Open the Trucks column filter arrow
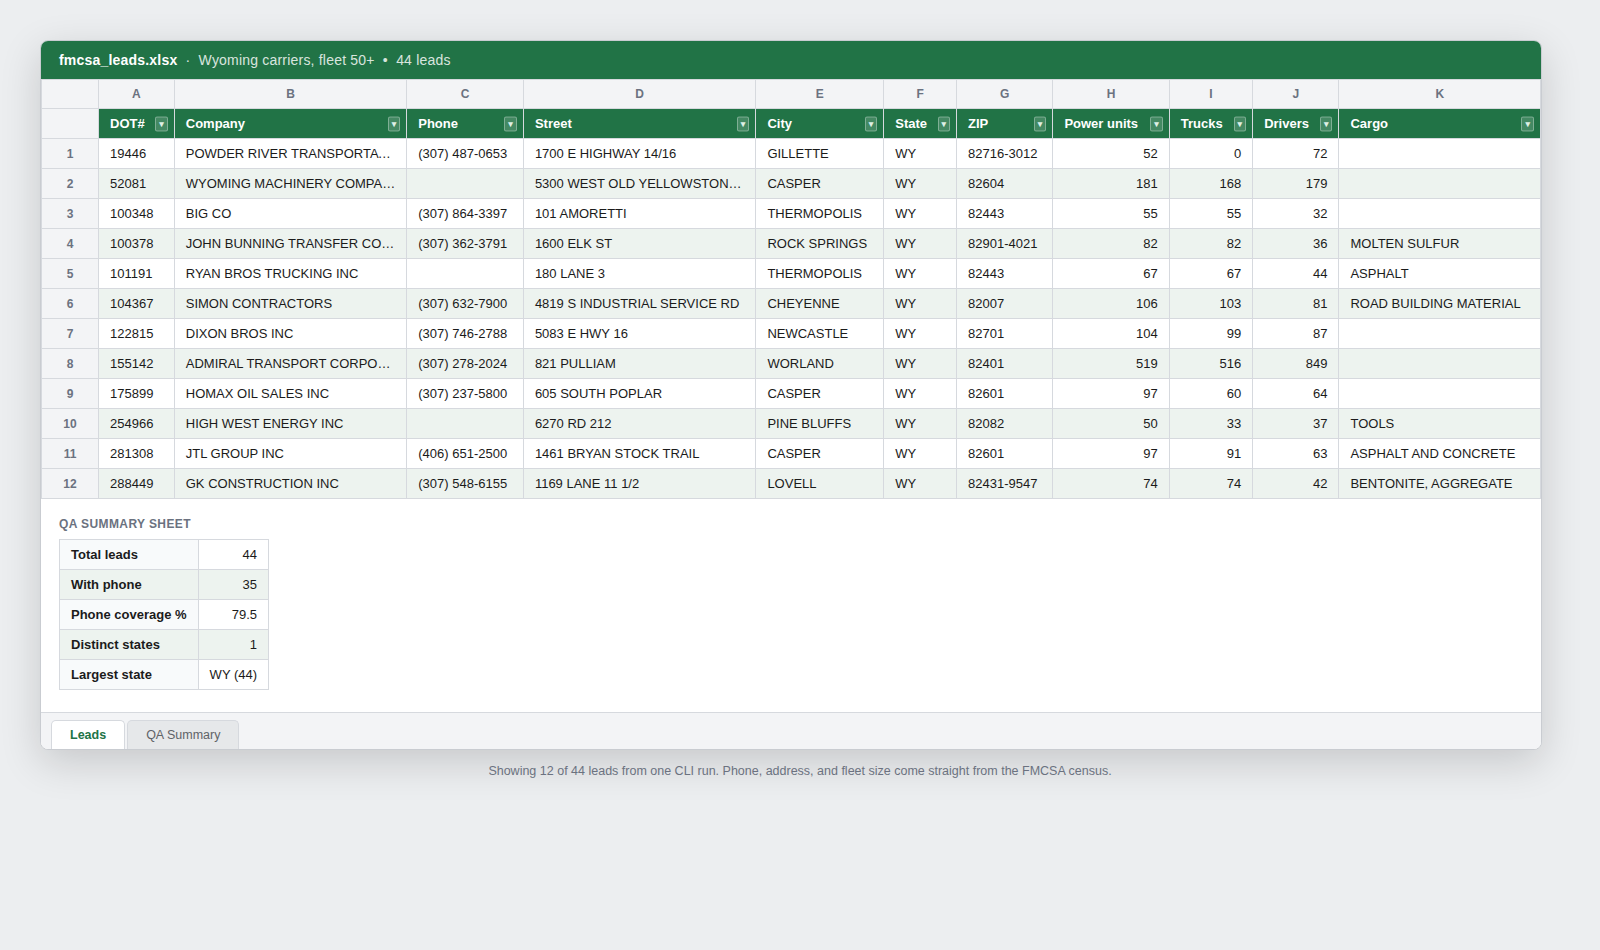 (x=1240, y=124)
